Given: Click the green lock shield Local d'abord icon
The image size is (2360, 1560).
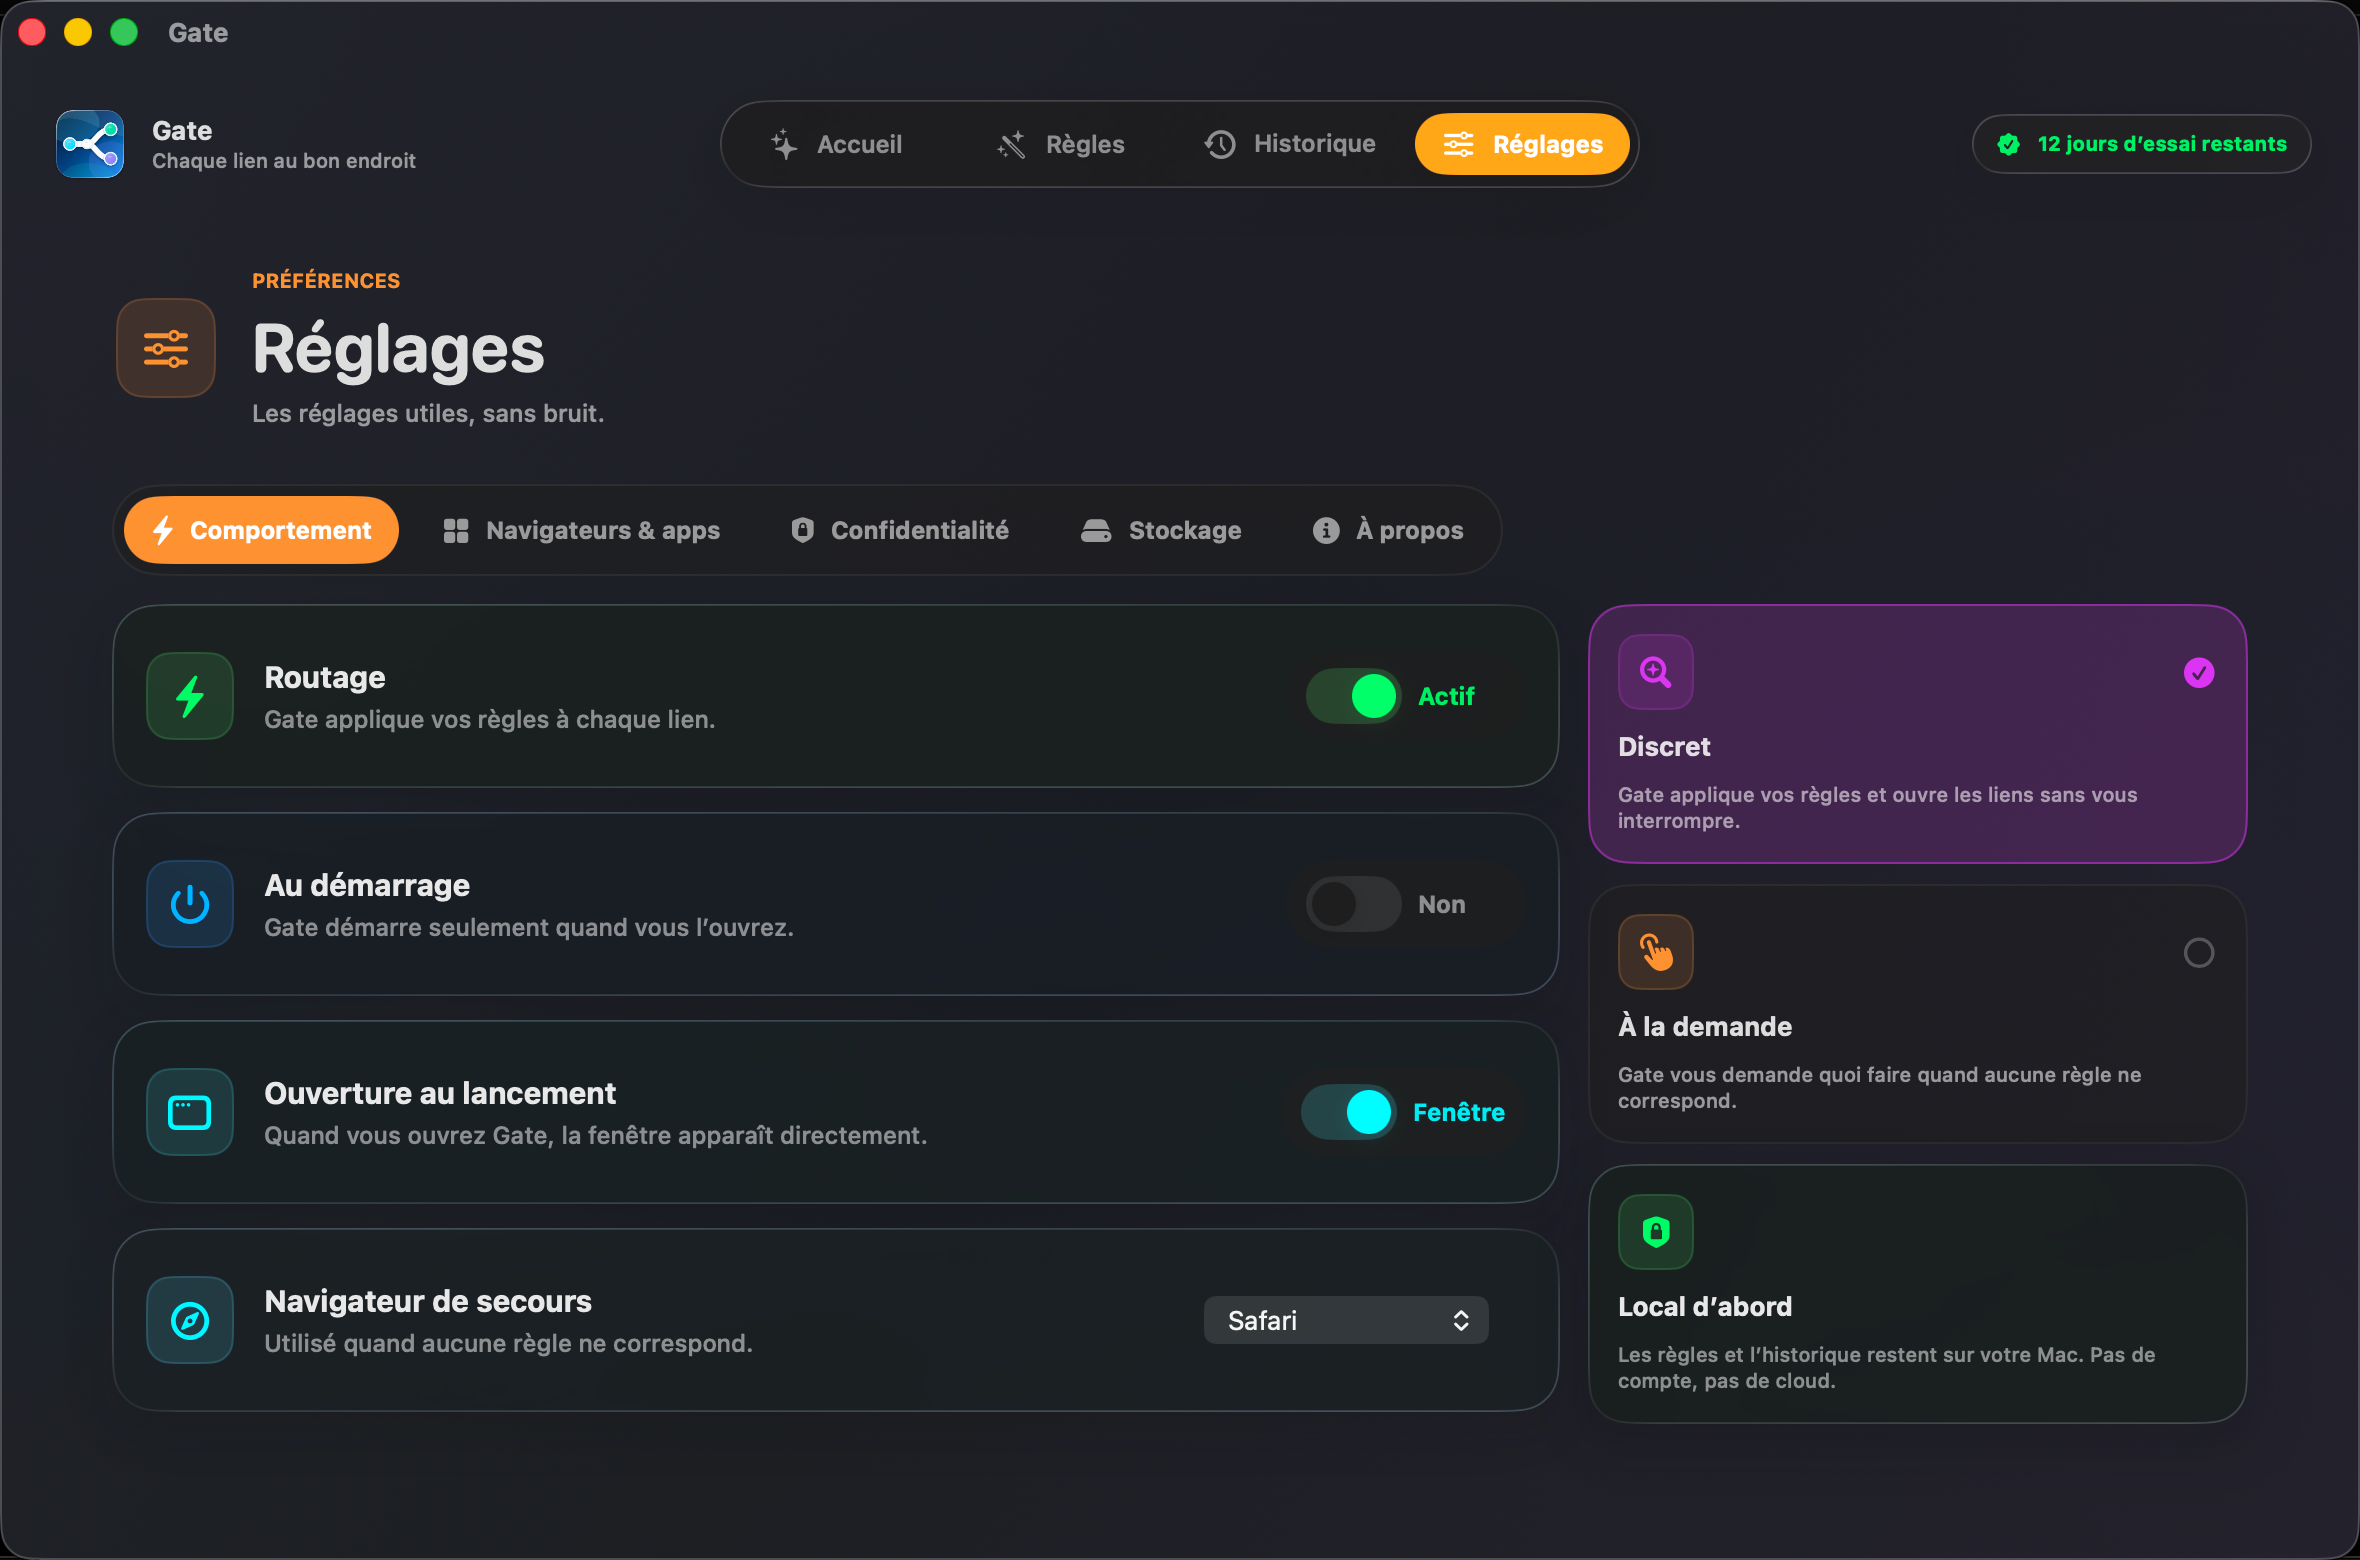Looking at the screenshot, I should point(1656,1232).
